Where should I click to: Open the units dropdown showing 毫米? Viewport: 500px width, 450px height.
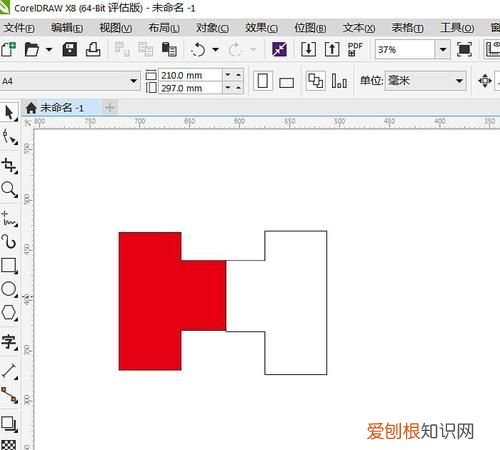425,81
